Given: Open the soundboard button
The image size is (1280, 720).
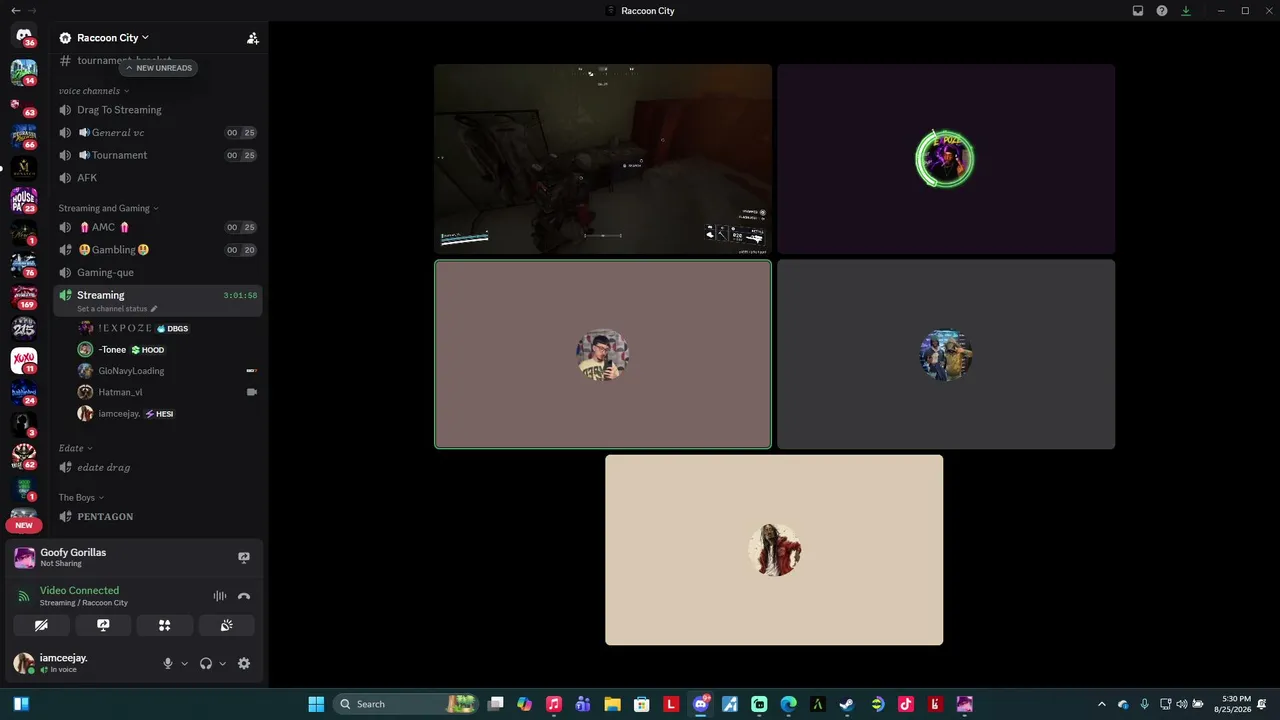Looking at the screenshot, I should click(x=226, y=625).
